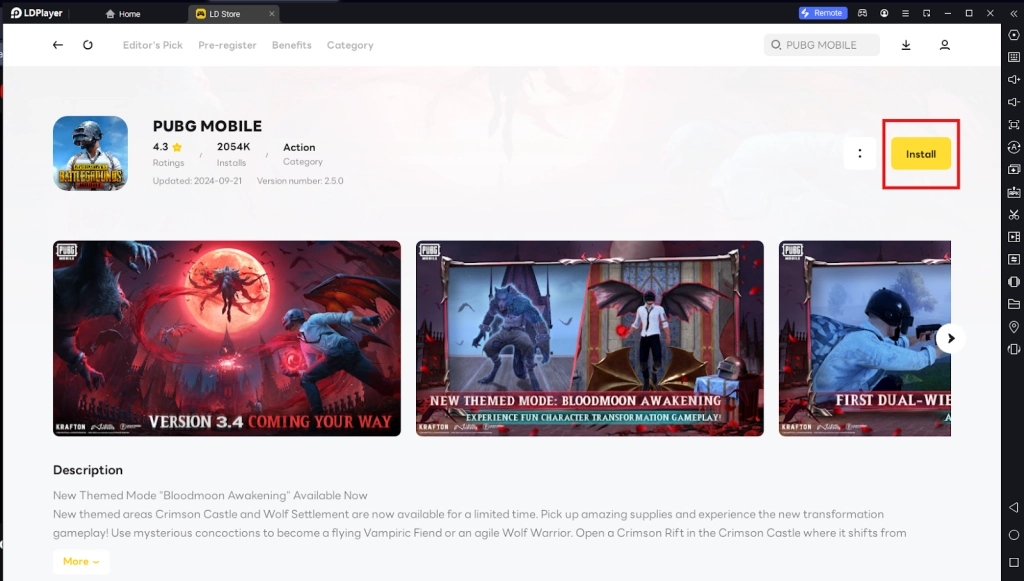Viewport: 1024px width, 581px height.
Task: Click the volume up icon
Action: 1014,80
